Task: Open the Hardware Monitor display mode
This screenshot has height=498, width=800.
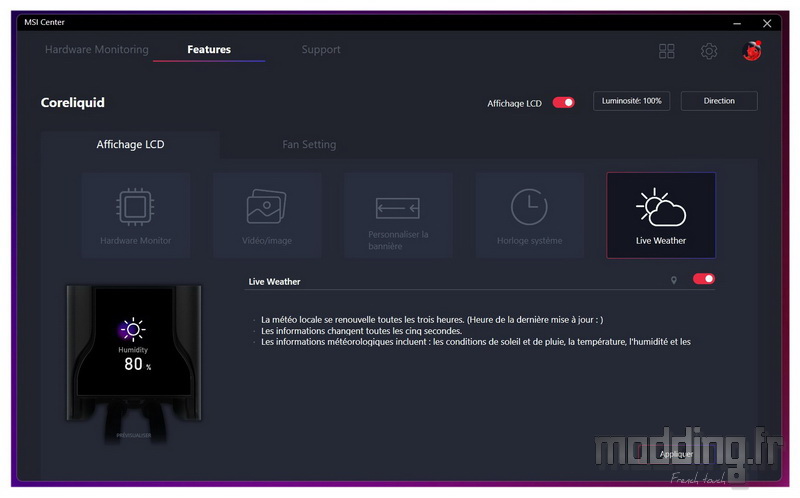Action: [x=136, y=215]
